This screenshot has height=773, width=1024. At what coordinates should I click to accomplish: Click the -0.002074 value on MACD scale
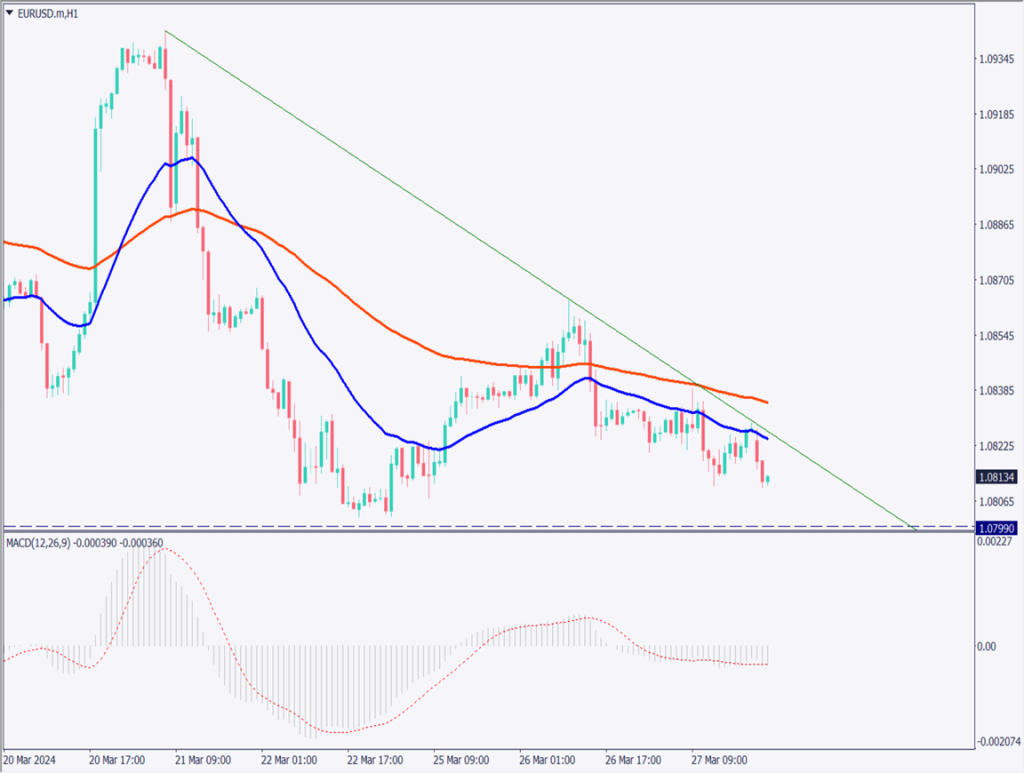(x=998, y=741)
